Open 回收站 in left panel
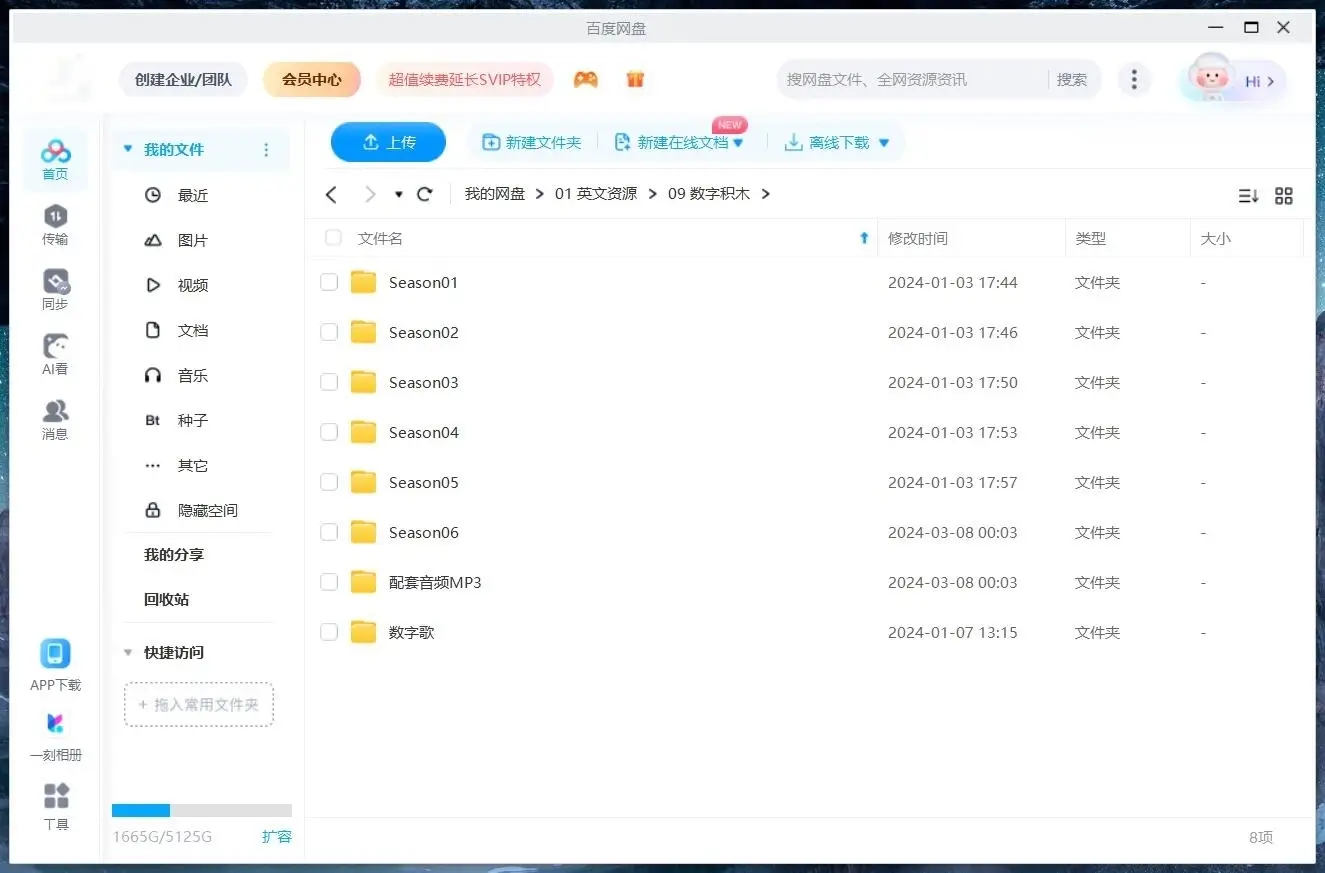Image resolution: width=1325 pixels, height=873 pixels. pyautogui.click(x=166, y=600)
